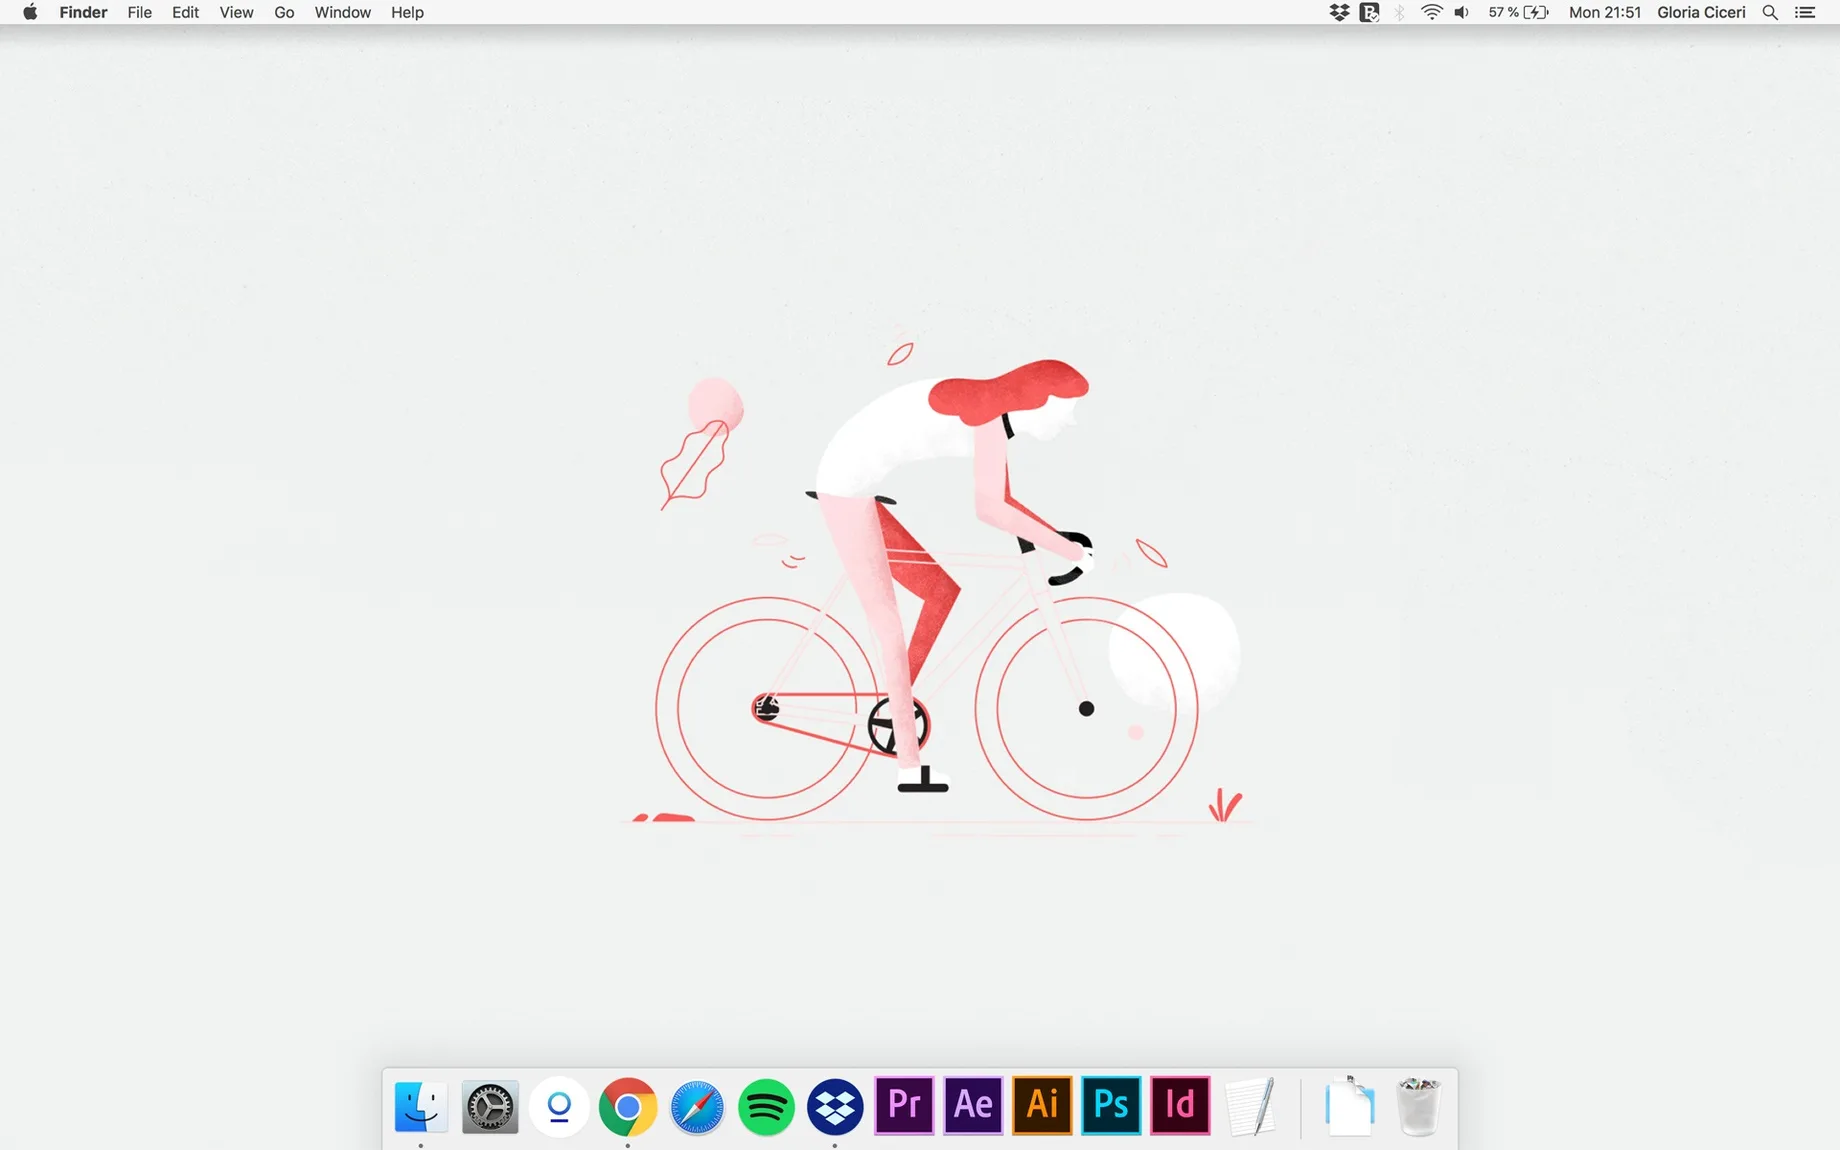This screenshot has width=1840, height=1150.
Task: Open the Go menu
Action: pyautogui.click(x=284, y=12)
